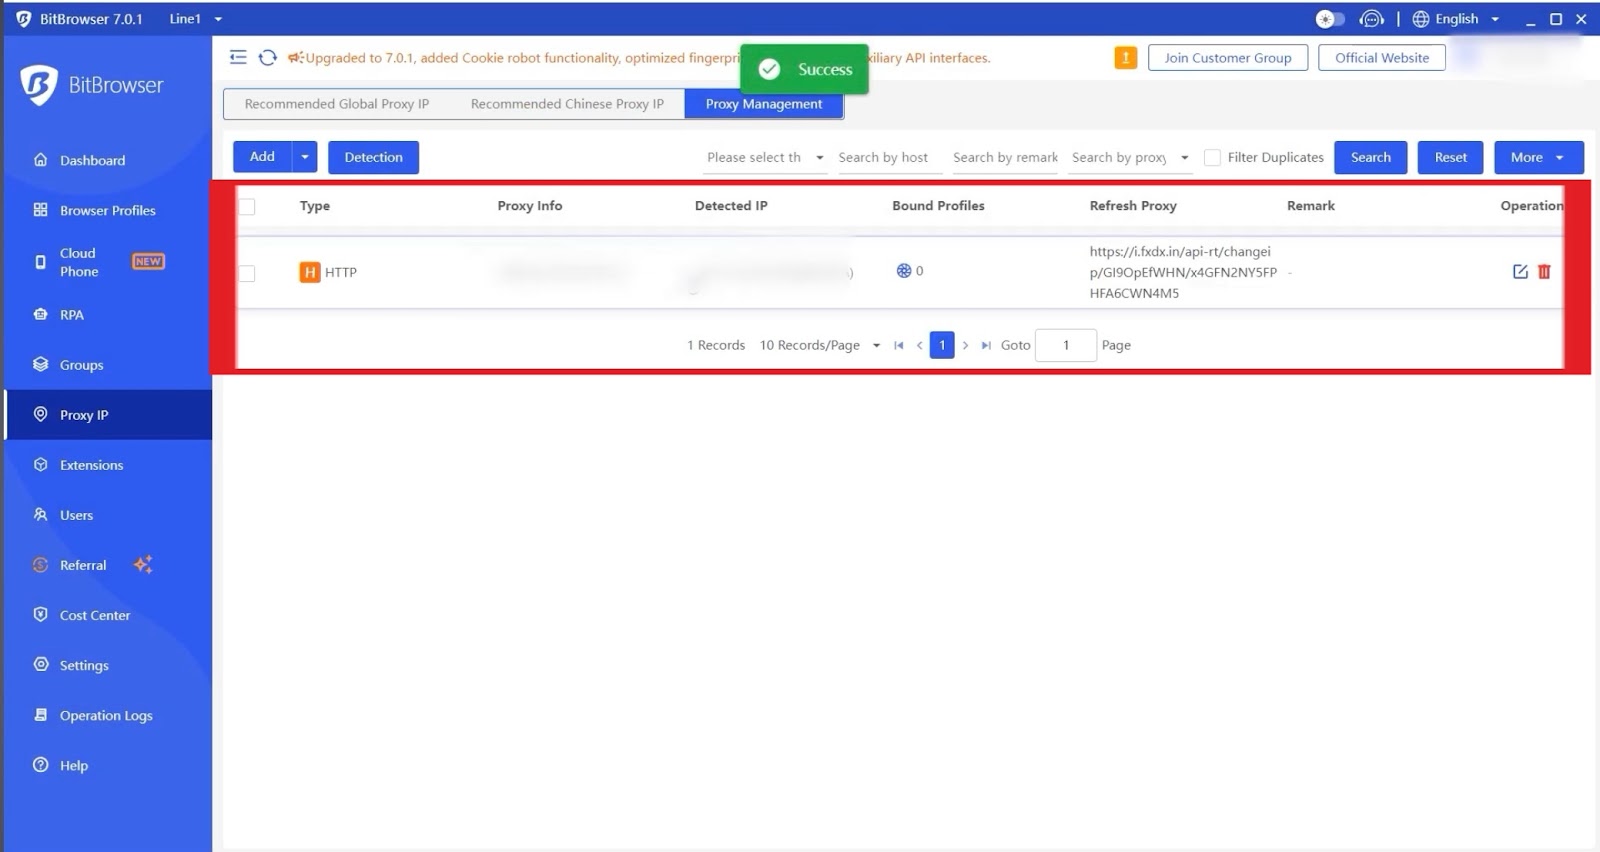Click Join Customer Group button

[x=1228, y=58]
